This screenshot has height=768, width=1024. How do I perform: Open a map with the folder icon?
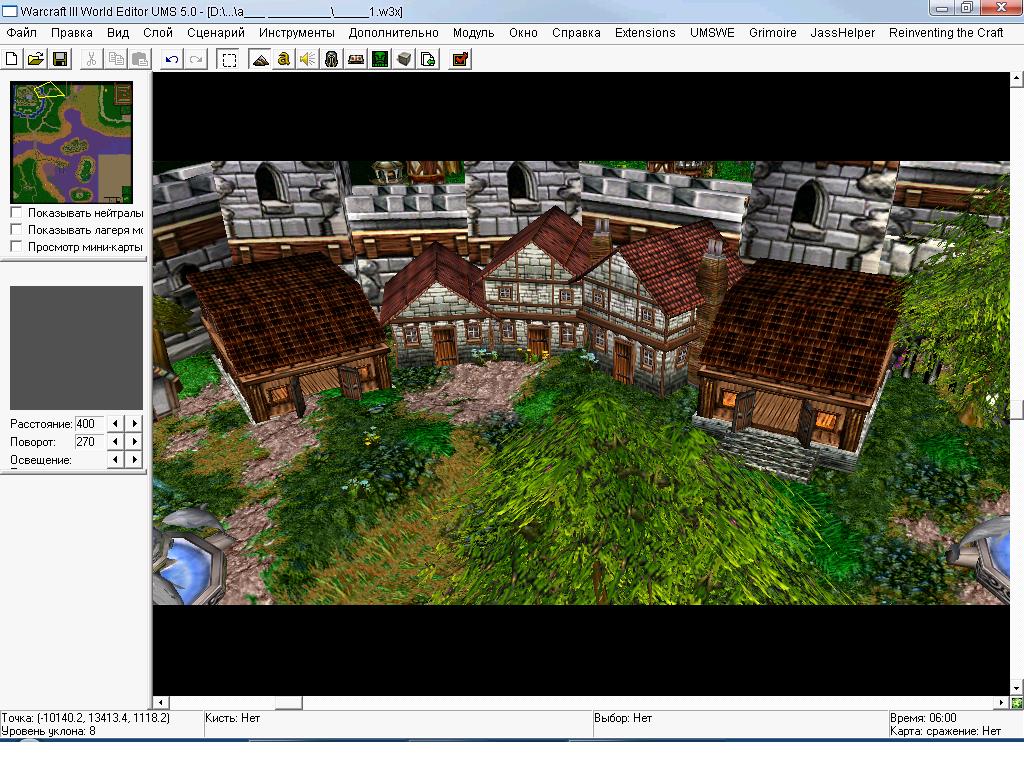[x=36, y=59]
